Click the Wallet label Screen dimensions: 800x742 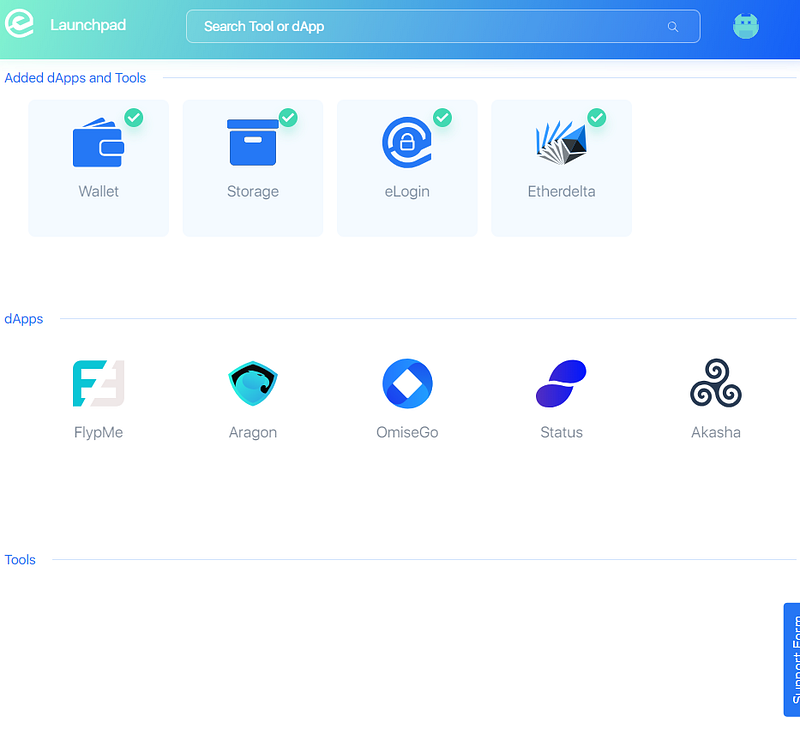click(98, 191)
